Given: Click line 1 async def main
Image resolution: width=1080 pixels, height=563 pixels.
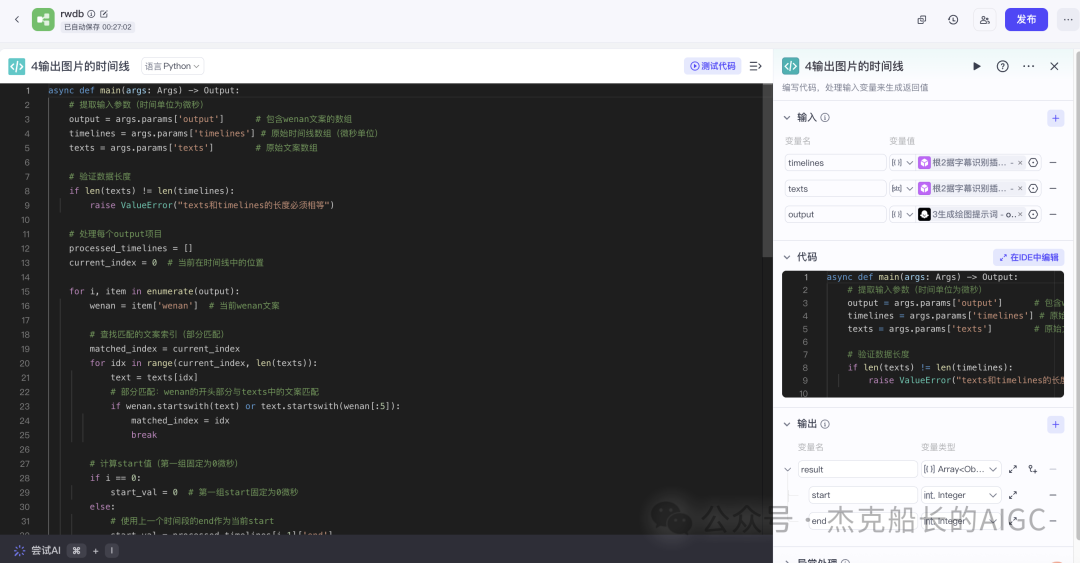Looking at the screenshot, I should [x=144, y=90].
